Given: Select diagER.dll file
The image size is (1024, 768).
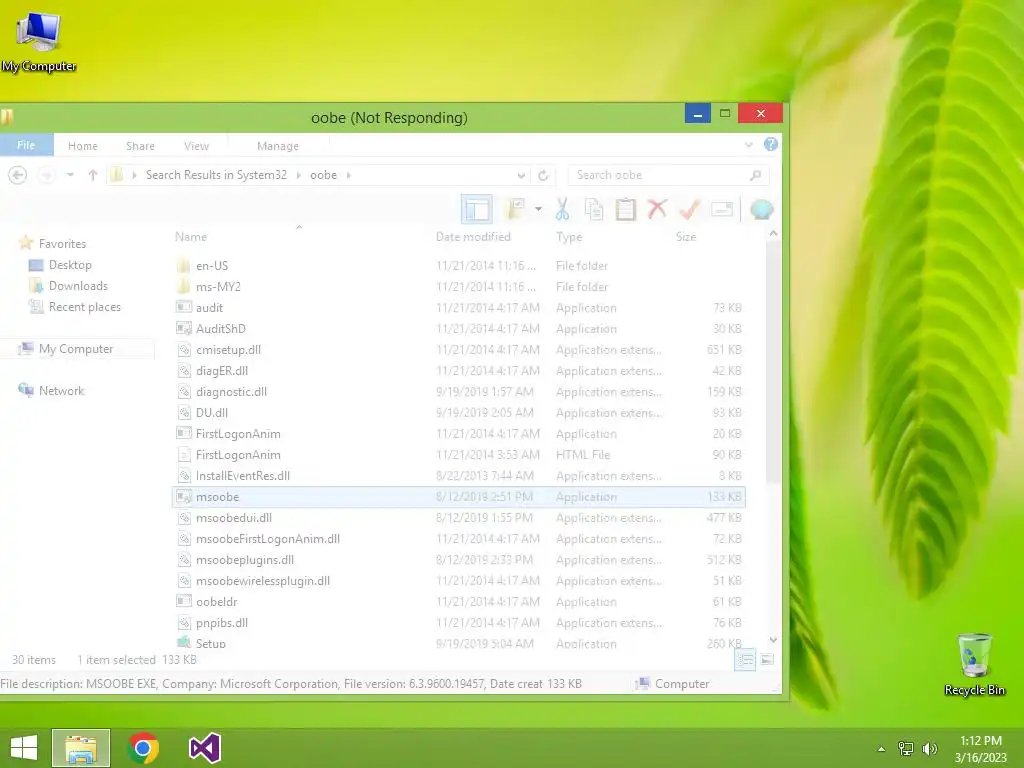Looking at the screenshot, I should pyautogui.click(x=458, y=370).
